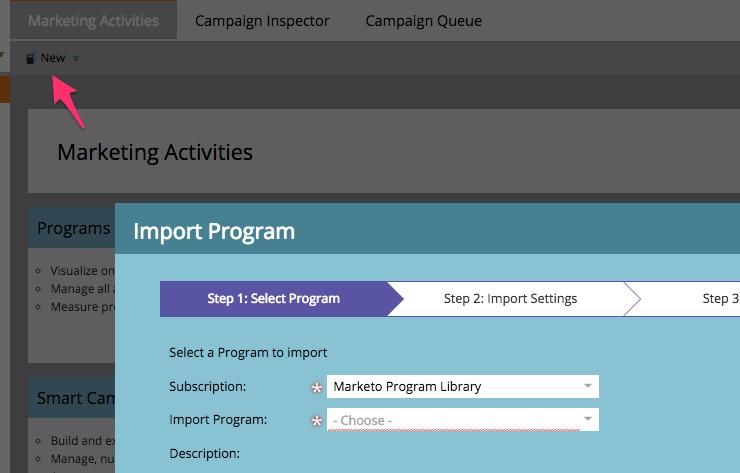This screenshot has height=473, width=740.
Task: Open the Import Program dropdown arrow
Action: [x=588, y=420]
